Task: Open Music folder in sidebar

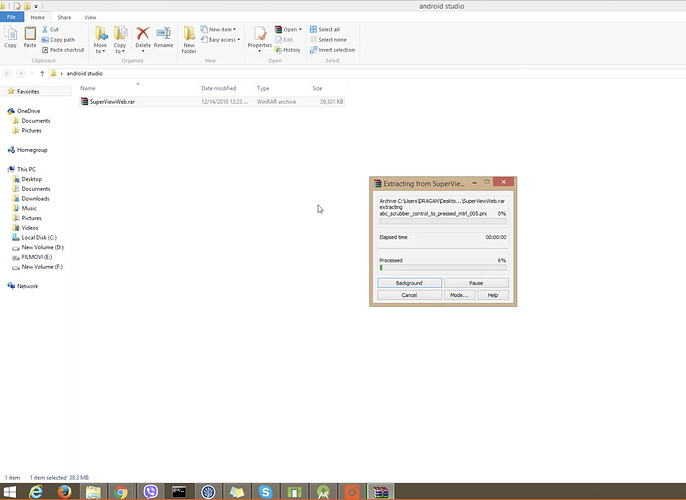Action: coord(29,208)
